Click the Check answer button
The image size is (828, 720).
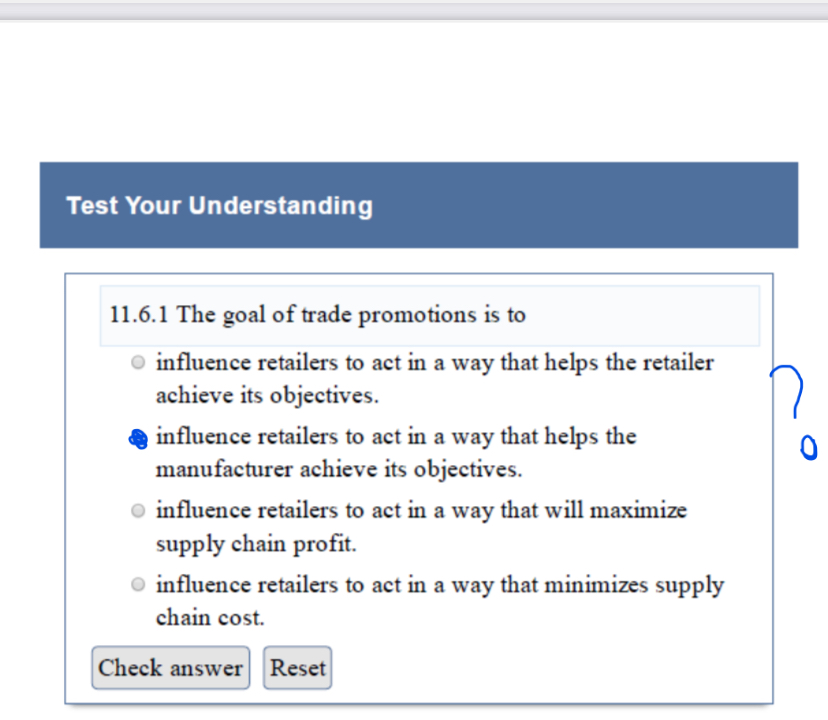[170, 667]
